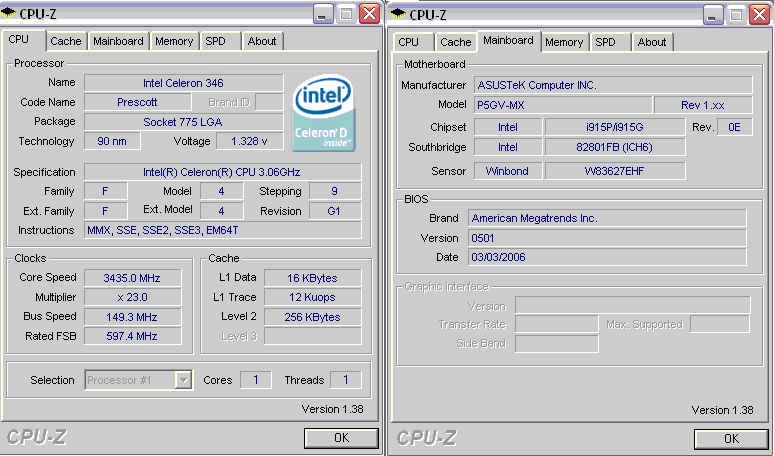Click the Threads count field

click(x=346, y=380)
